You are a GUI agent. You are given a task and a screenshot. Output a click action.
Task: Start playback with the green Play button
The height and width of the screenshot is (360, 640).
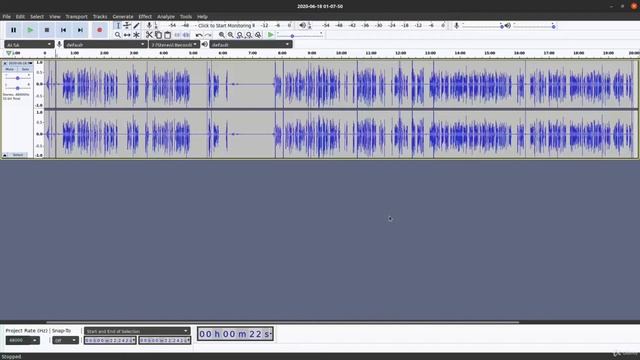tap(30, 30)
